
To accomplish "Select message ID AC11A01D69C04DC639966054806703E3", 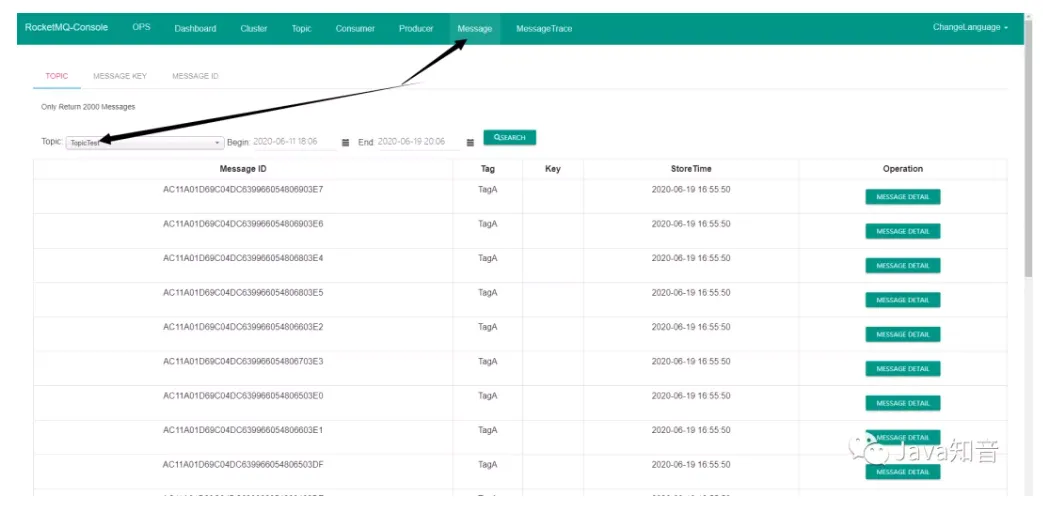I will pyautogui.click(x=243, y=361).
